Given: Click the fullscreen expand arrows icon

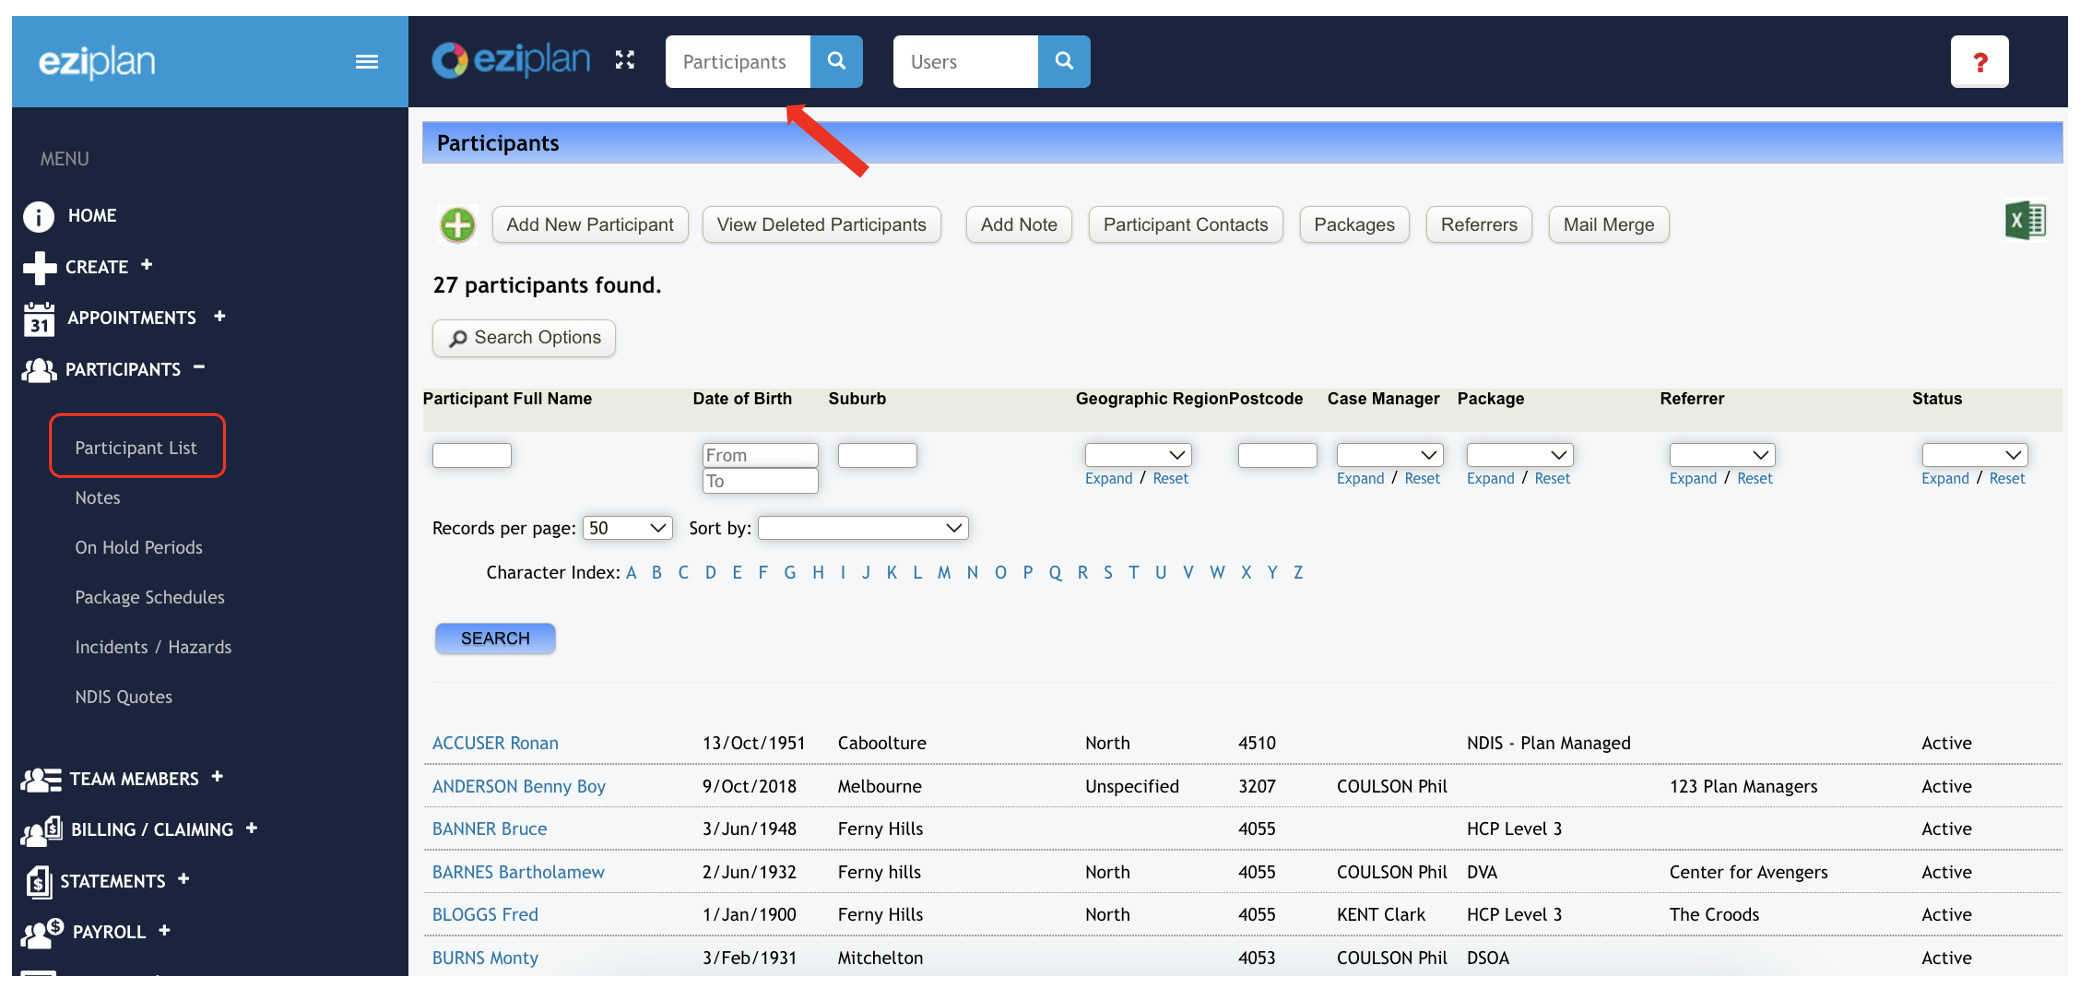Looking at the screenshot, I should pos(625,61).
